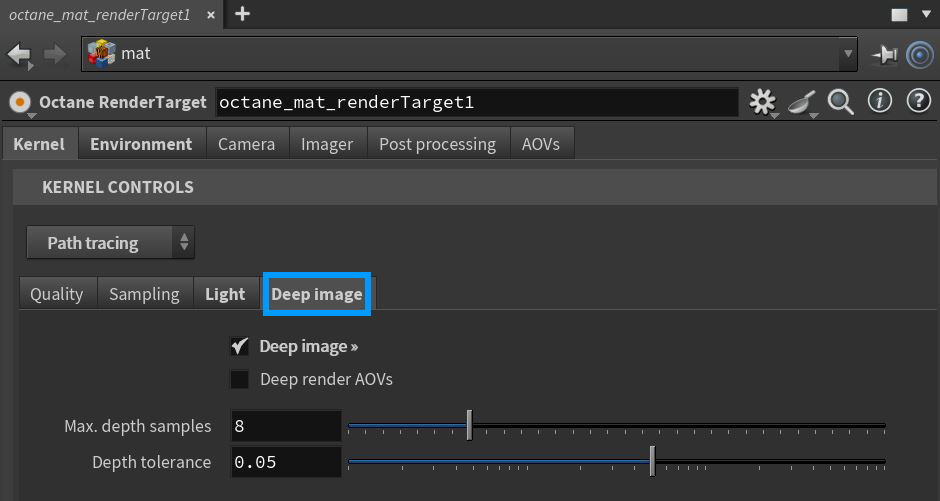This screenshot has width=940, height=501.
Task: Click the mat network icon
Action: tap(101, 54)
